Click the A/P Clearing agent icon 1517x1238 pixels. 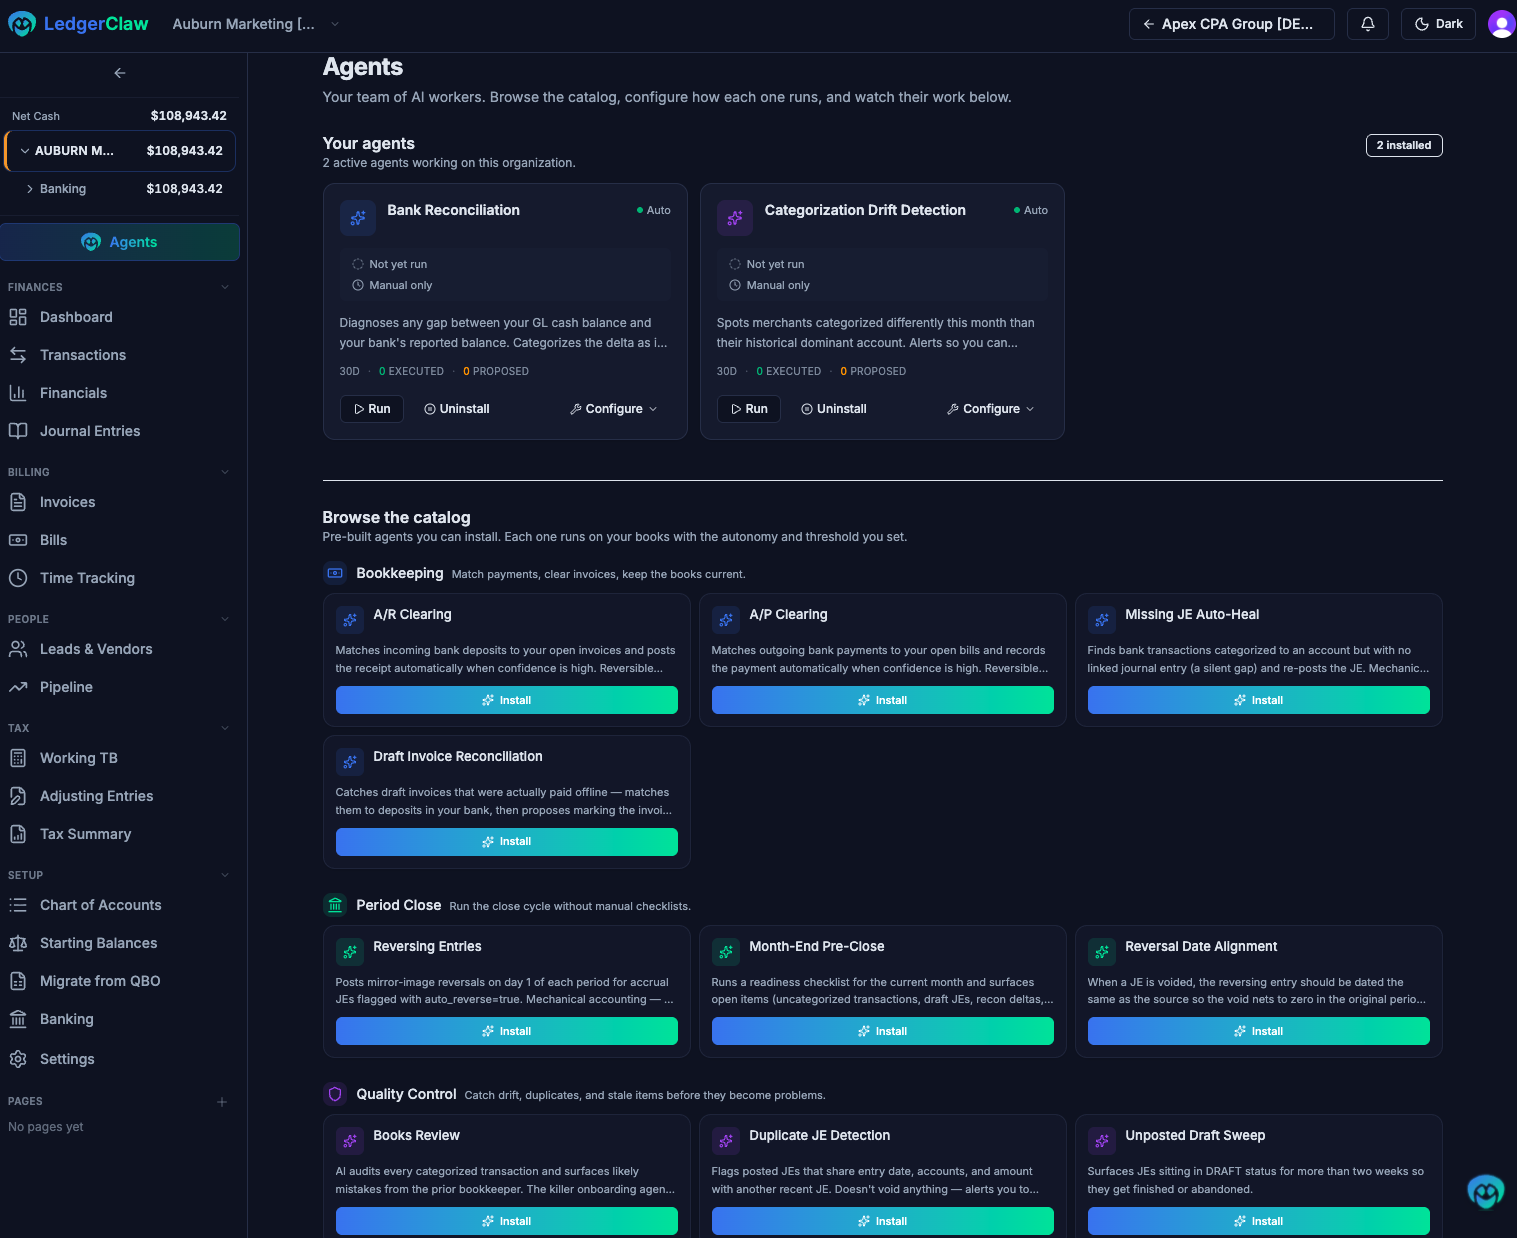tap(726, 620)
